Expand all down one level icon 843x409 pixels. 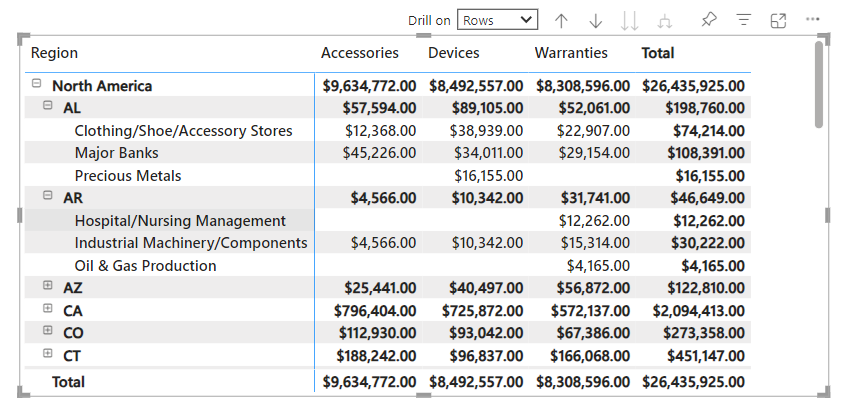[663, 20]
